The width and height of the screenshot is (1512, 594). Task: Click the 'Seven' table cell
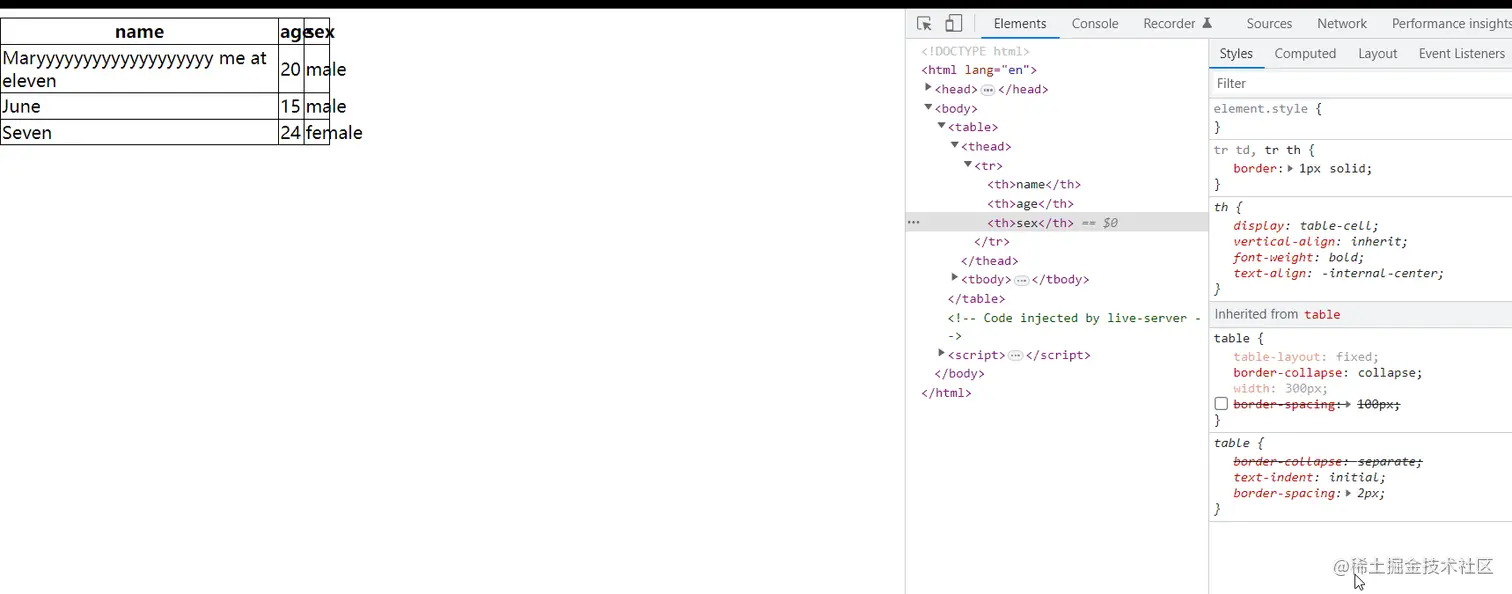140,132
